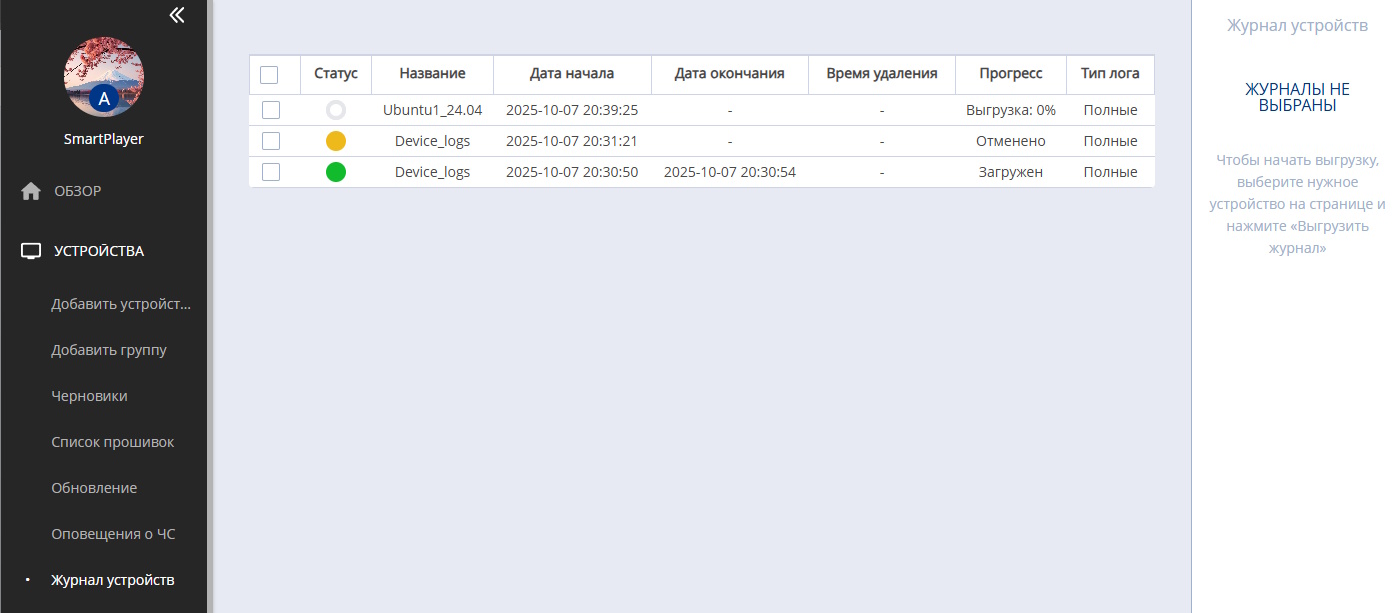1400x613 pixels.
Task: Open Оповещения о ЧС in the sidebar
Action: (x=113, y=534)
